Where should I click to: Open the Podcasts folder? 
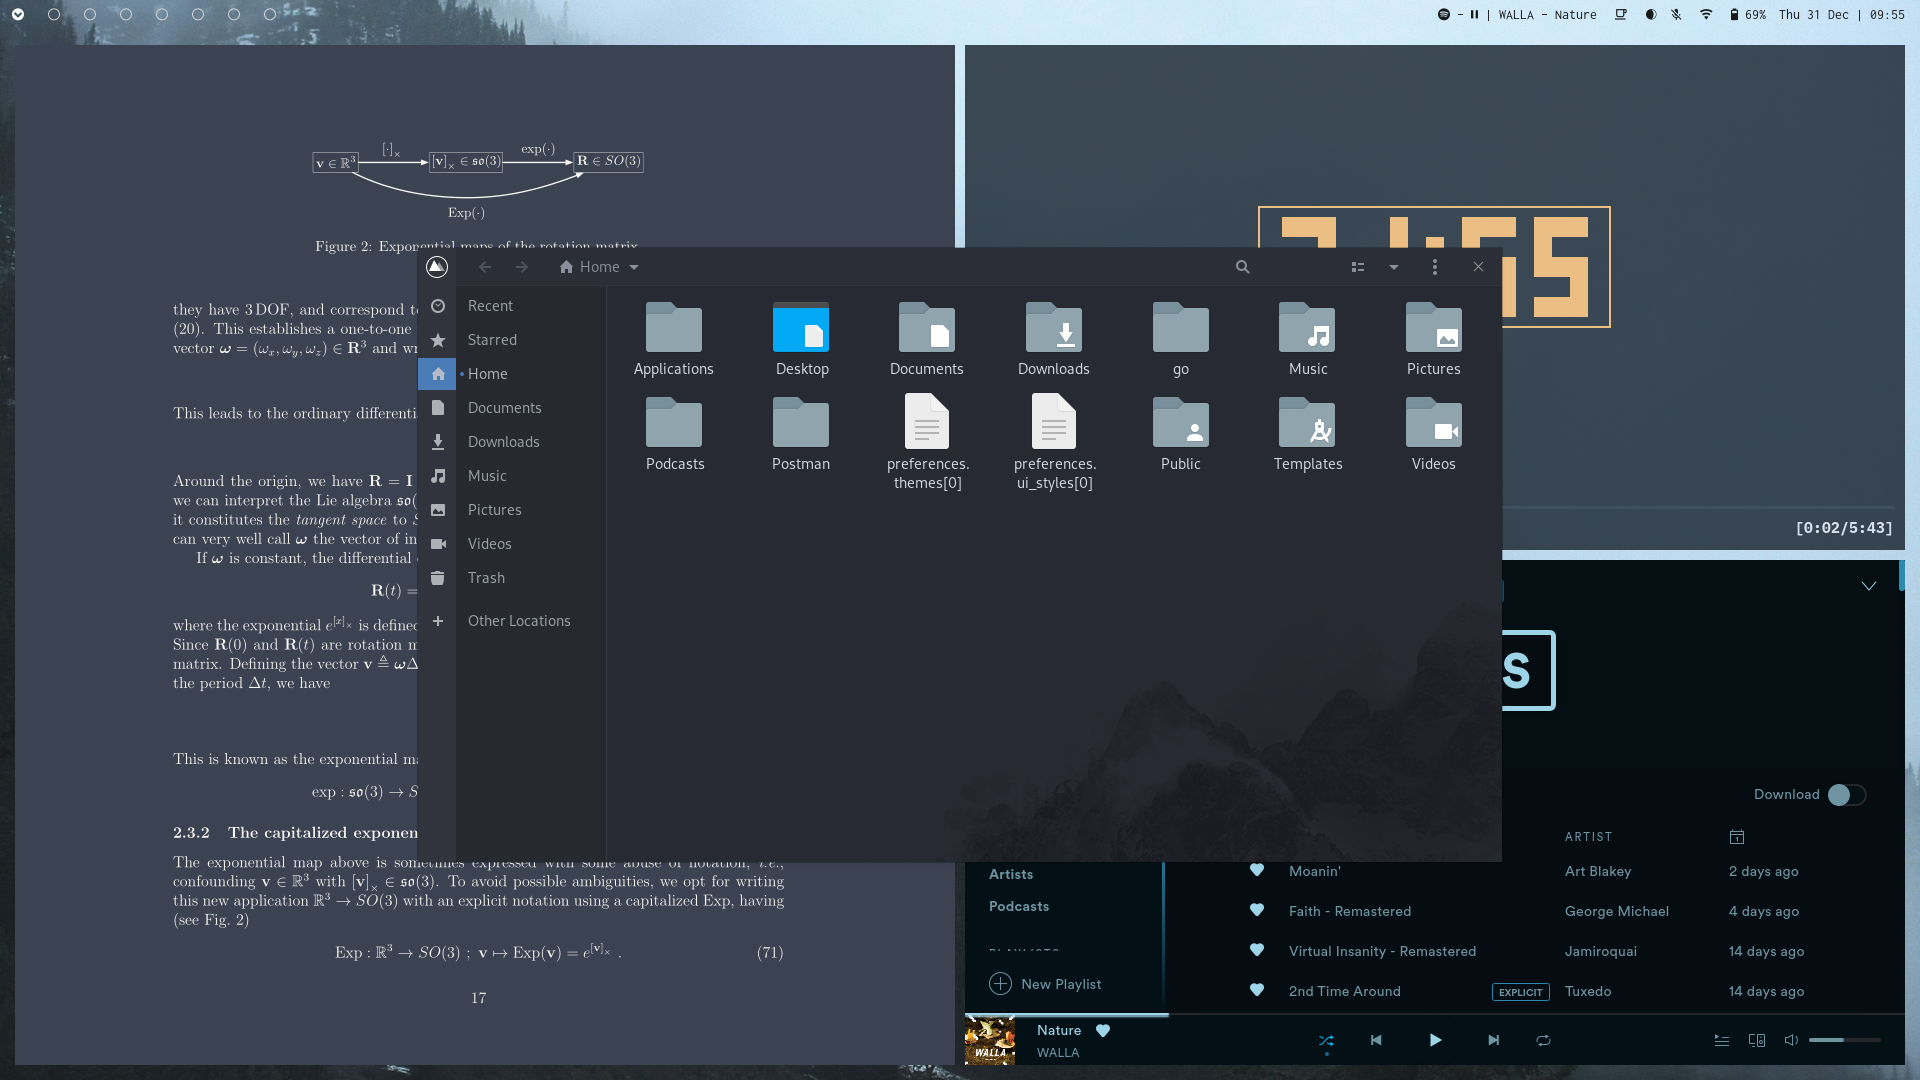[x=674, y=434]
